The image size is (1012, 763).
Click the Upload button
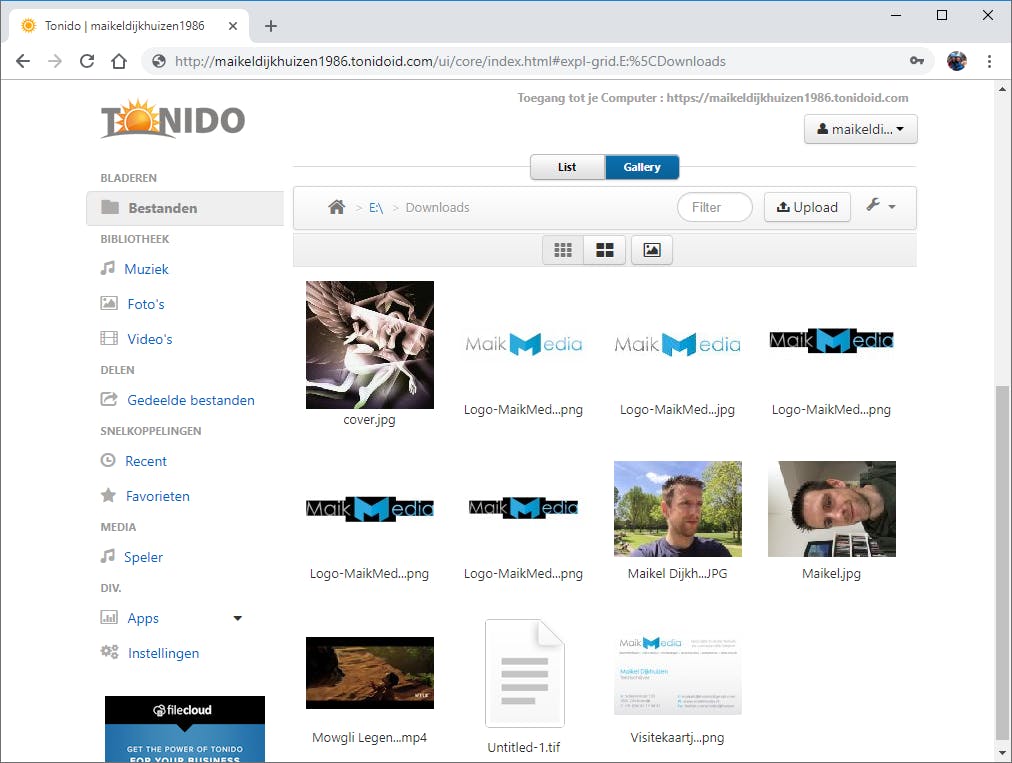[x=807, y=207]
